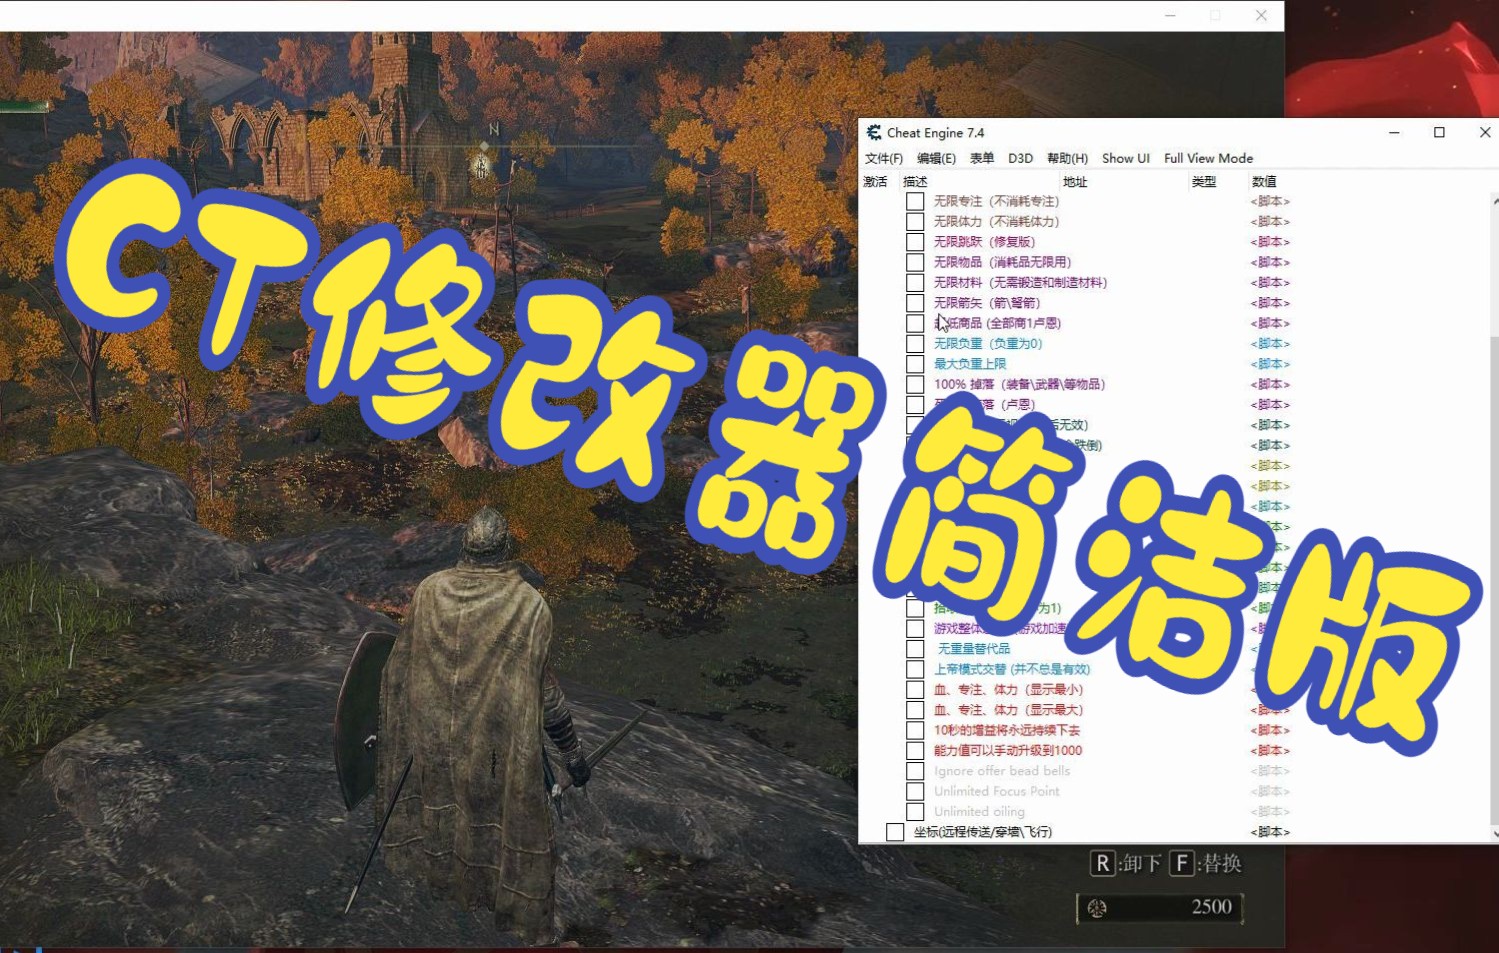This screenshot has height=953, width=1499.
Task: Open the 帮助(H) menu
Action: (1067, 158)
